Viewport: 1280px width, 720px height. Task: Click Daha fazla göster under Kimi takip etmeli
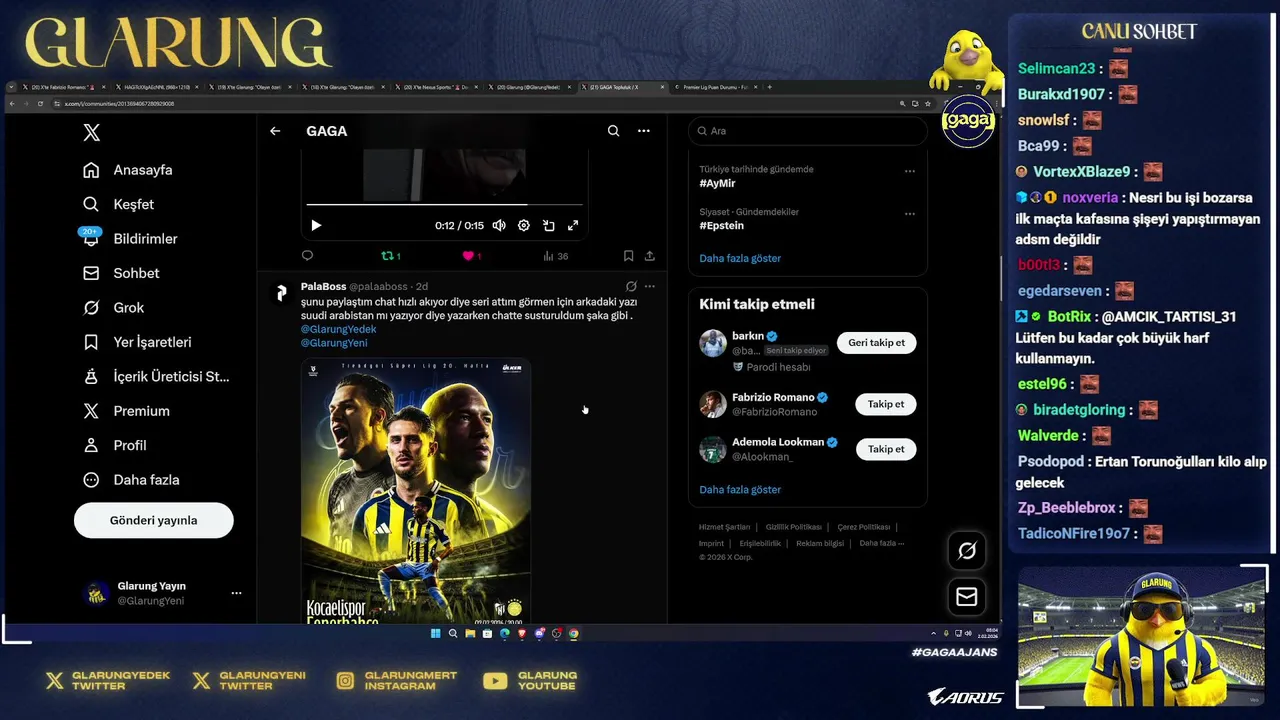(740, 490)
